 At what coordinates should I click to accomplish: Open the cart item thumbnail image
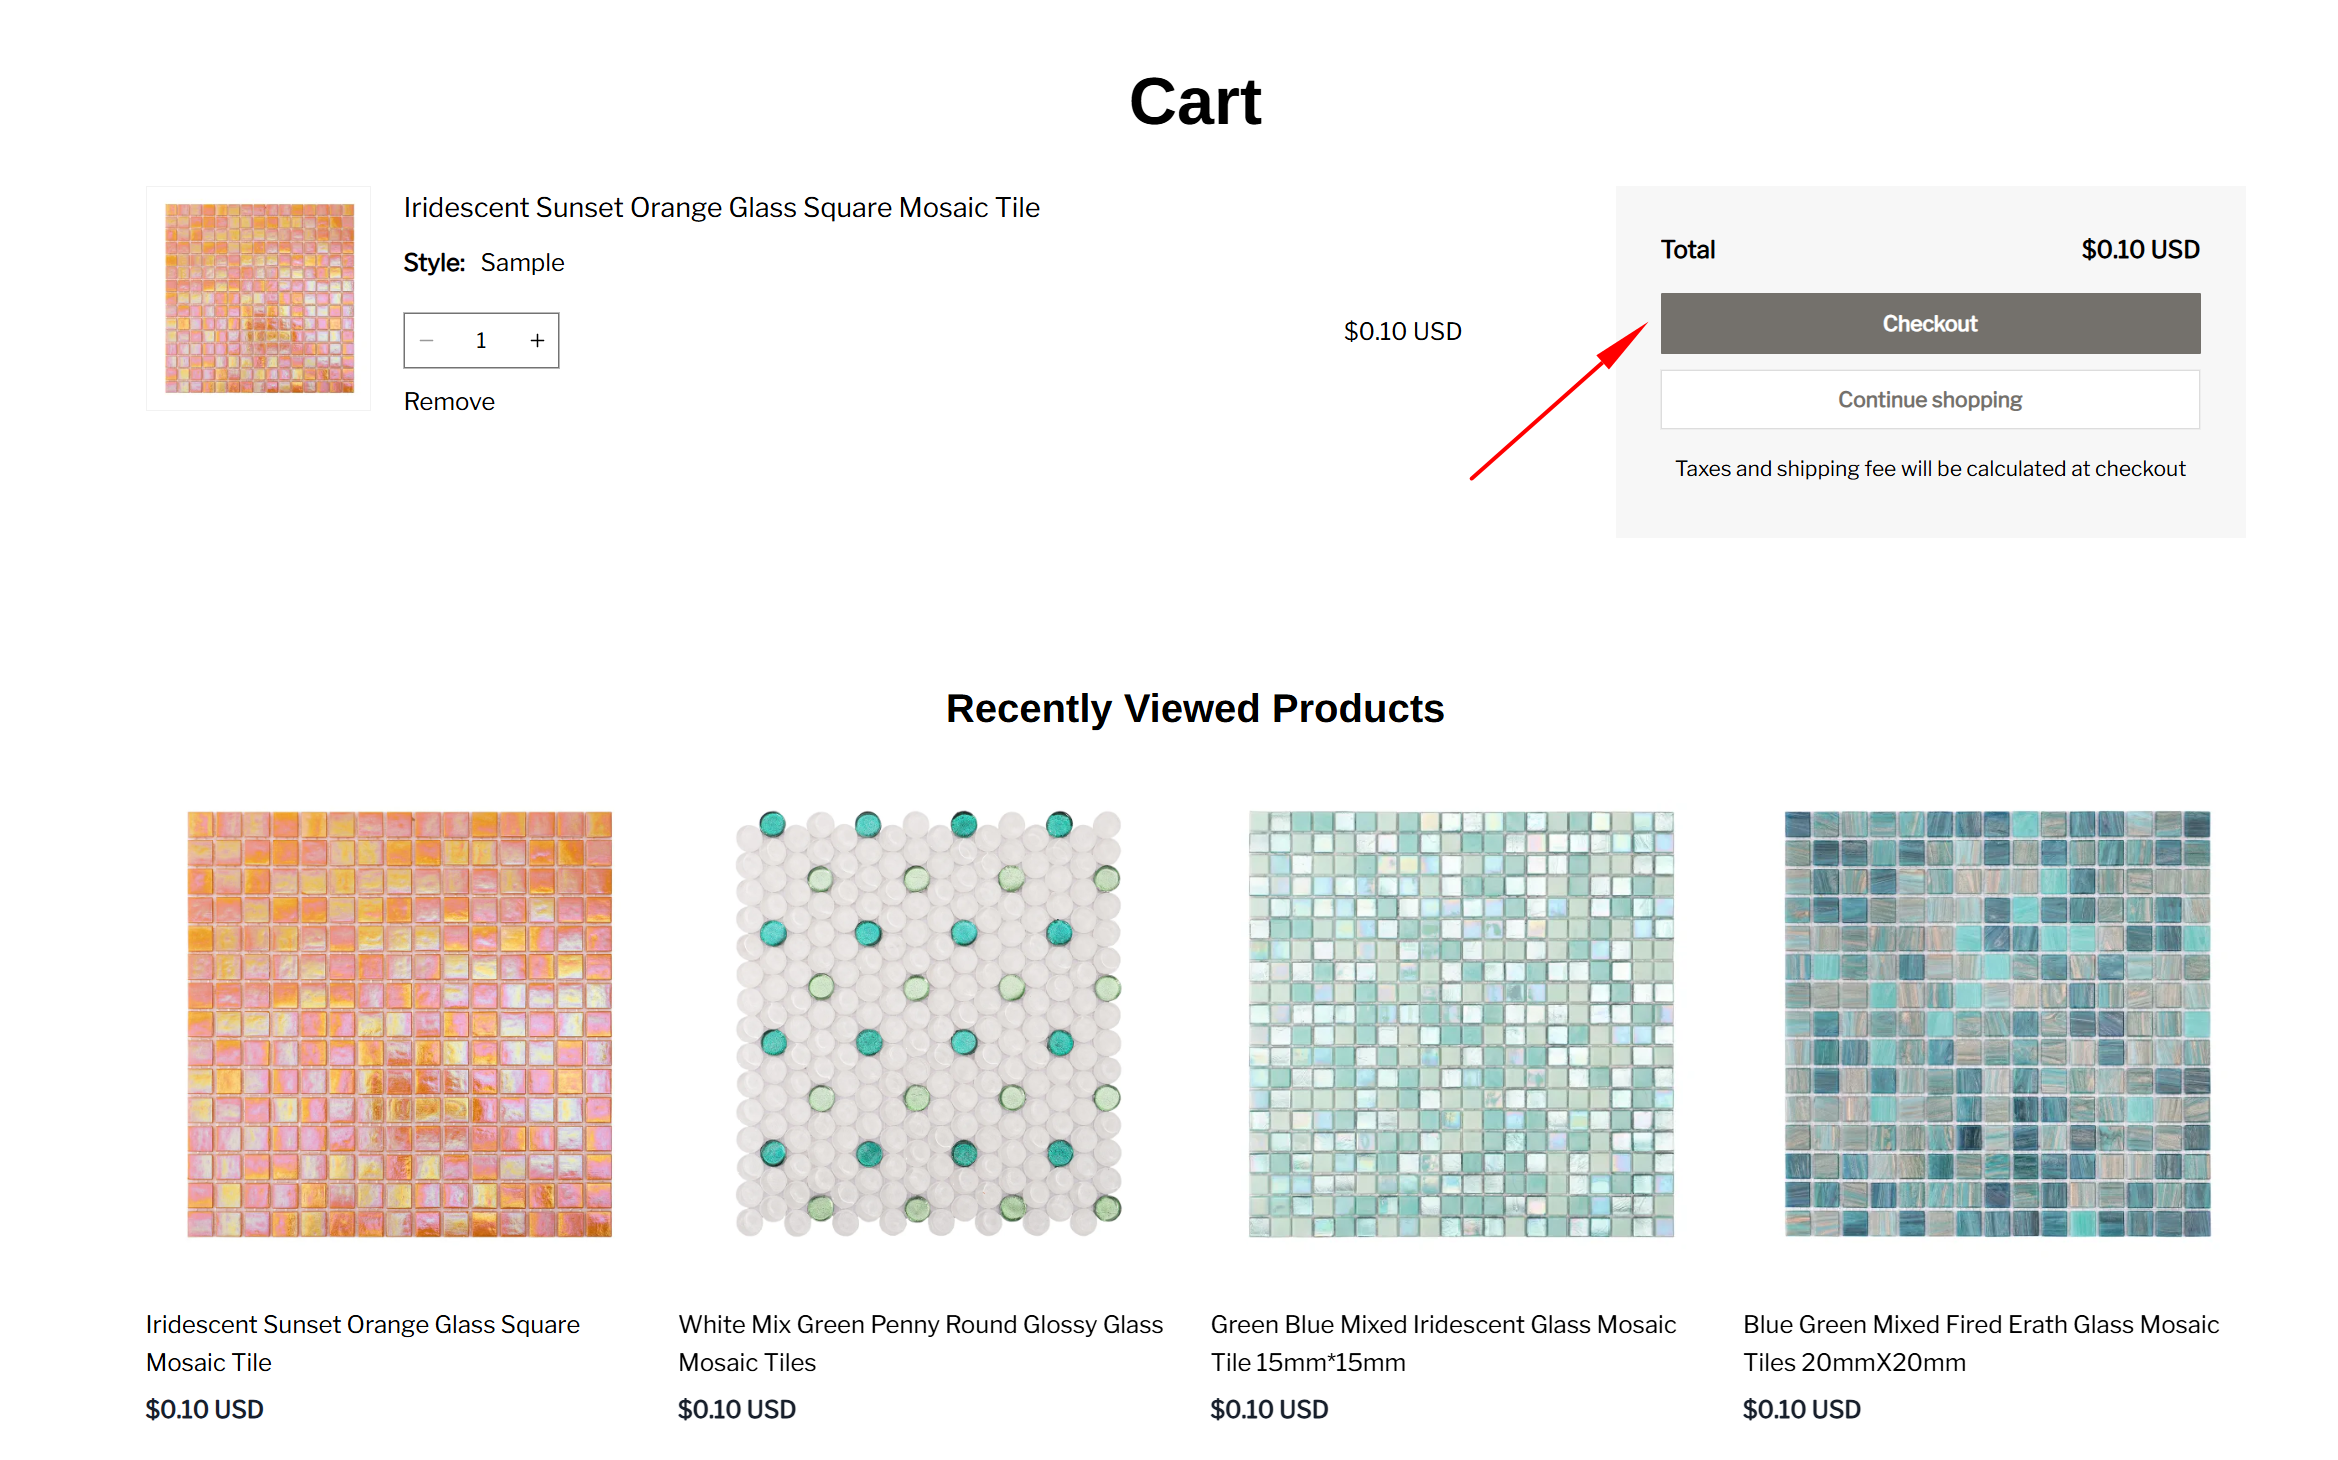pos(259,298)
